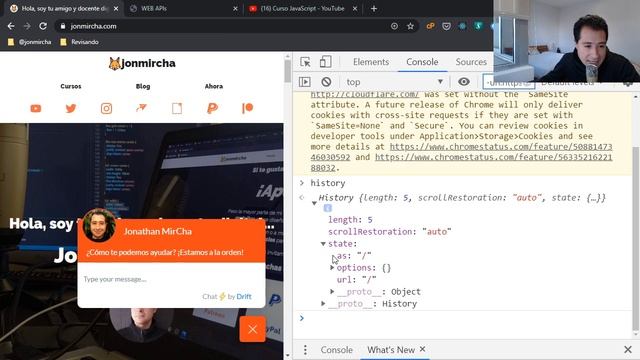This screenshot has height=360, width=640.
Task: Click the history command entry
Action: (x=328, y=183)
